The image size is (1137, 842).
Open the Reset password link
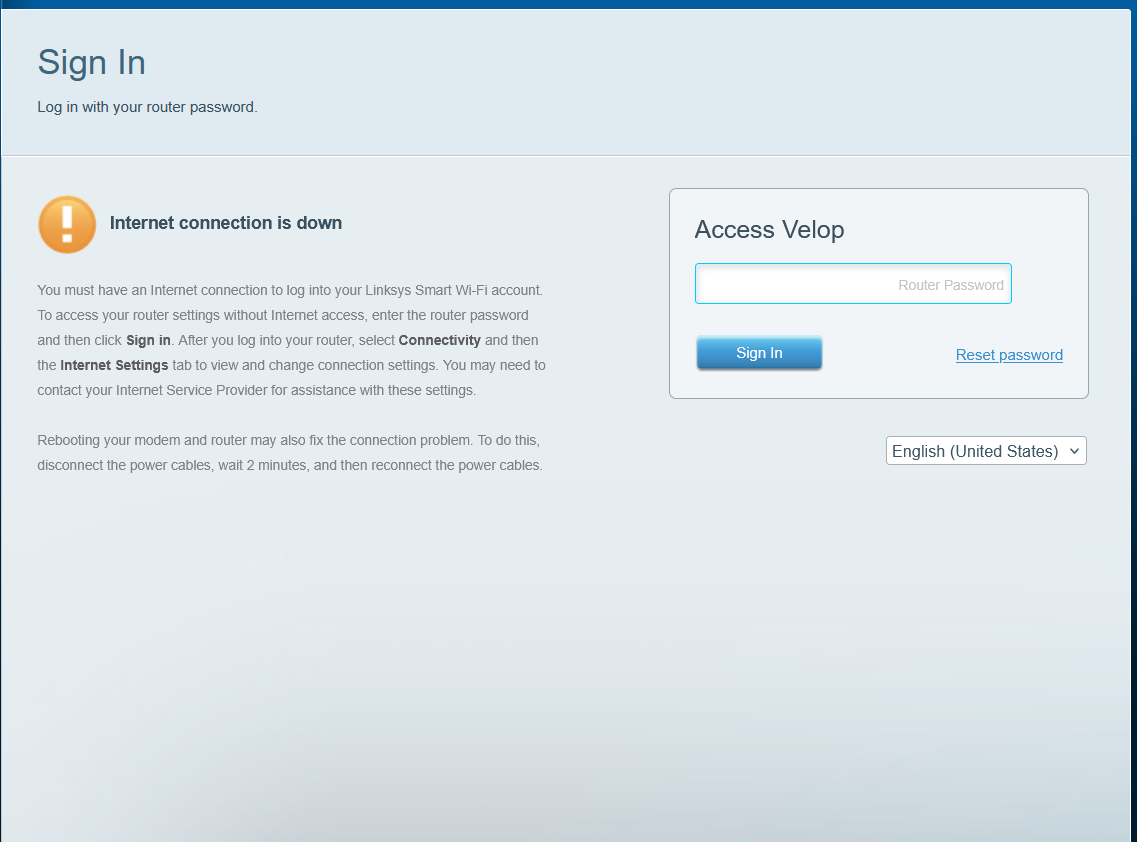pos(1009,355)
